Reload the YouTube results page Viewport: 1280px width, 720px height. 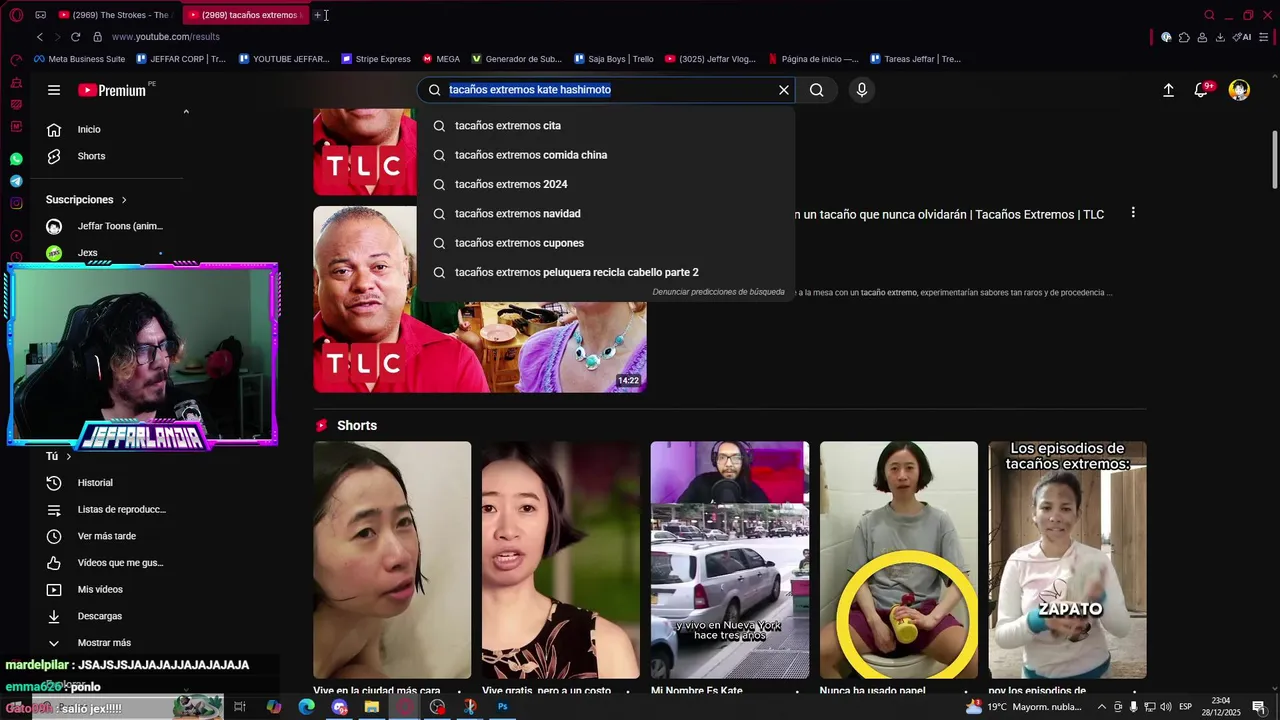point(75,37)
